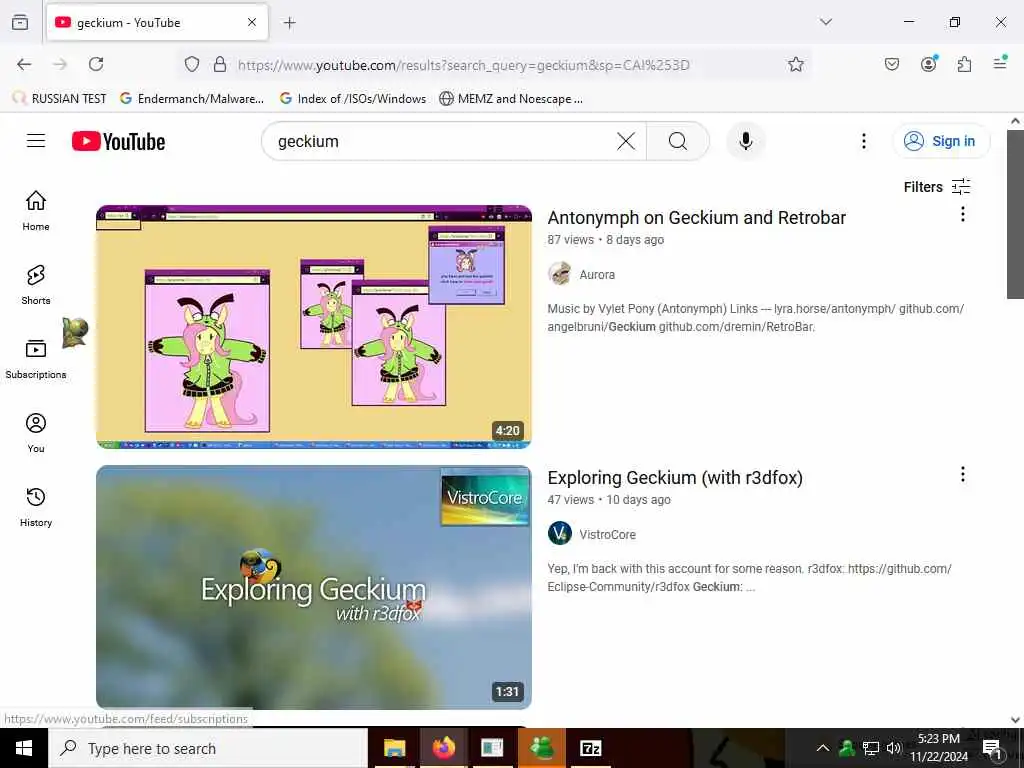Open the extensions puzzle icon
Image resolution: width=1024 pixels, height=768 pixels.
coord(964,64)
